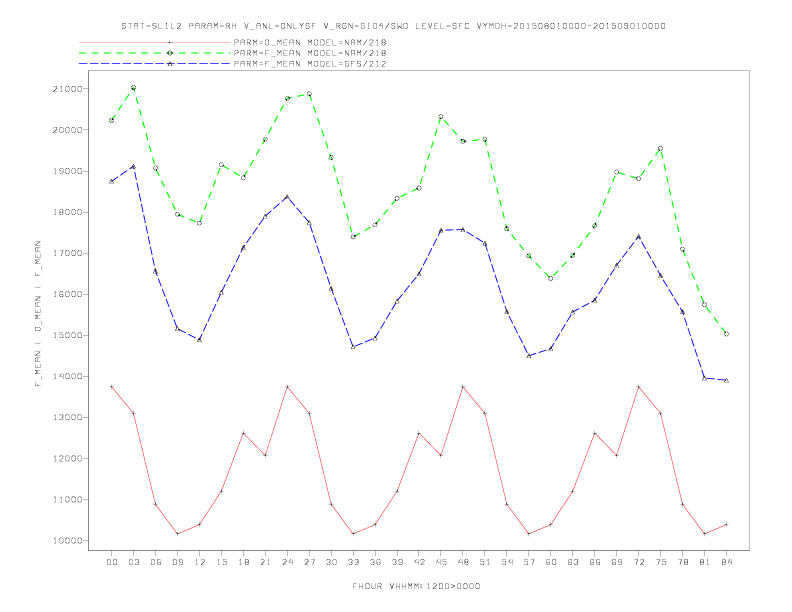
Task: Click the 00 forecast hour tick label
Action: pyautogui.click(x=112, y=562)
